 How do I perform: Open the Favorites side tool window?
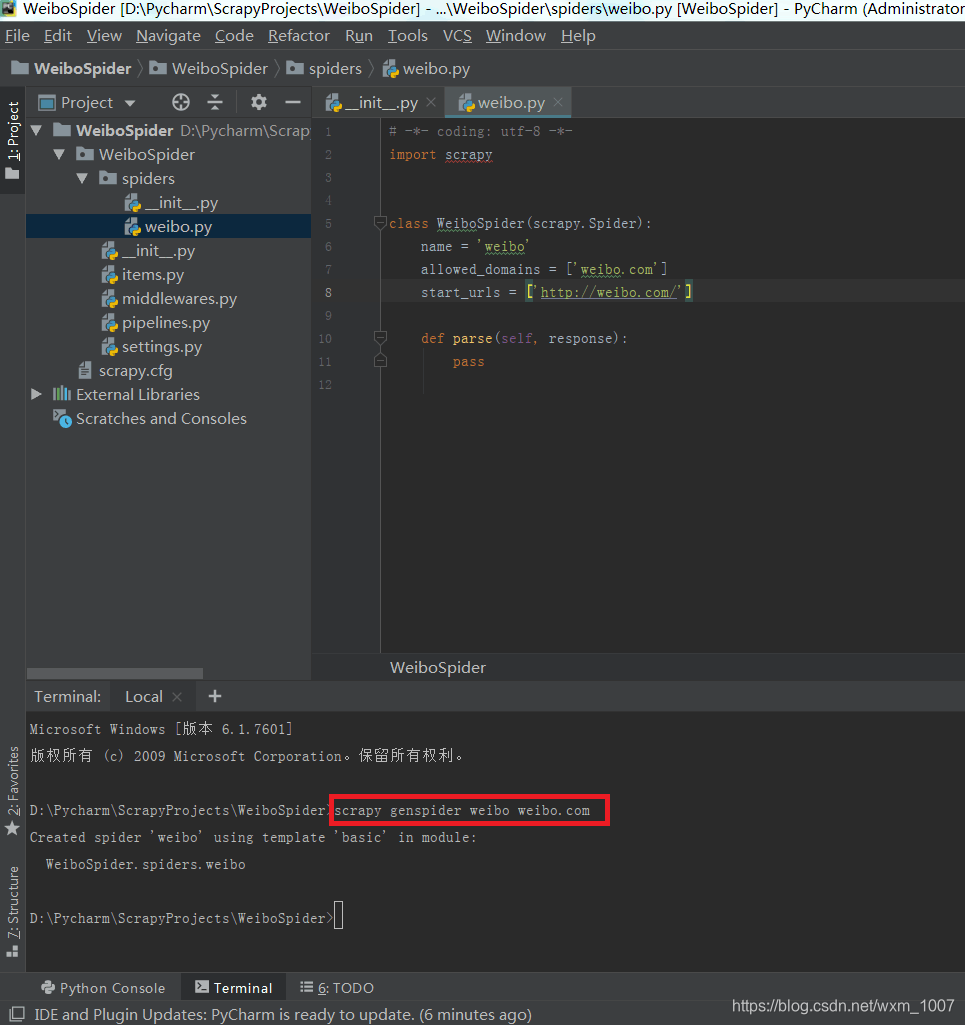pos(12,791)
